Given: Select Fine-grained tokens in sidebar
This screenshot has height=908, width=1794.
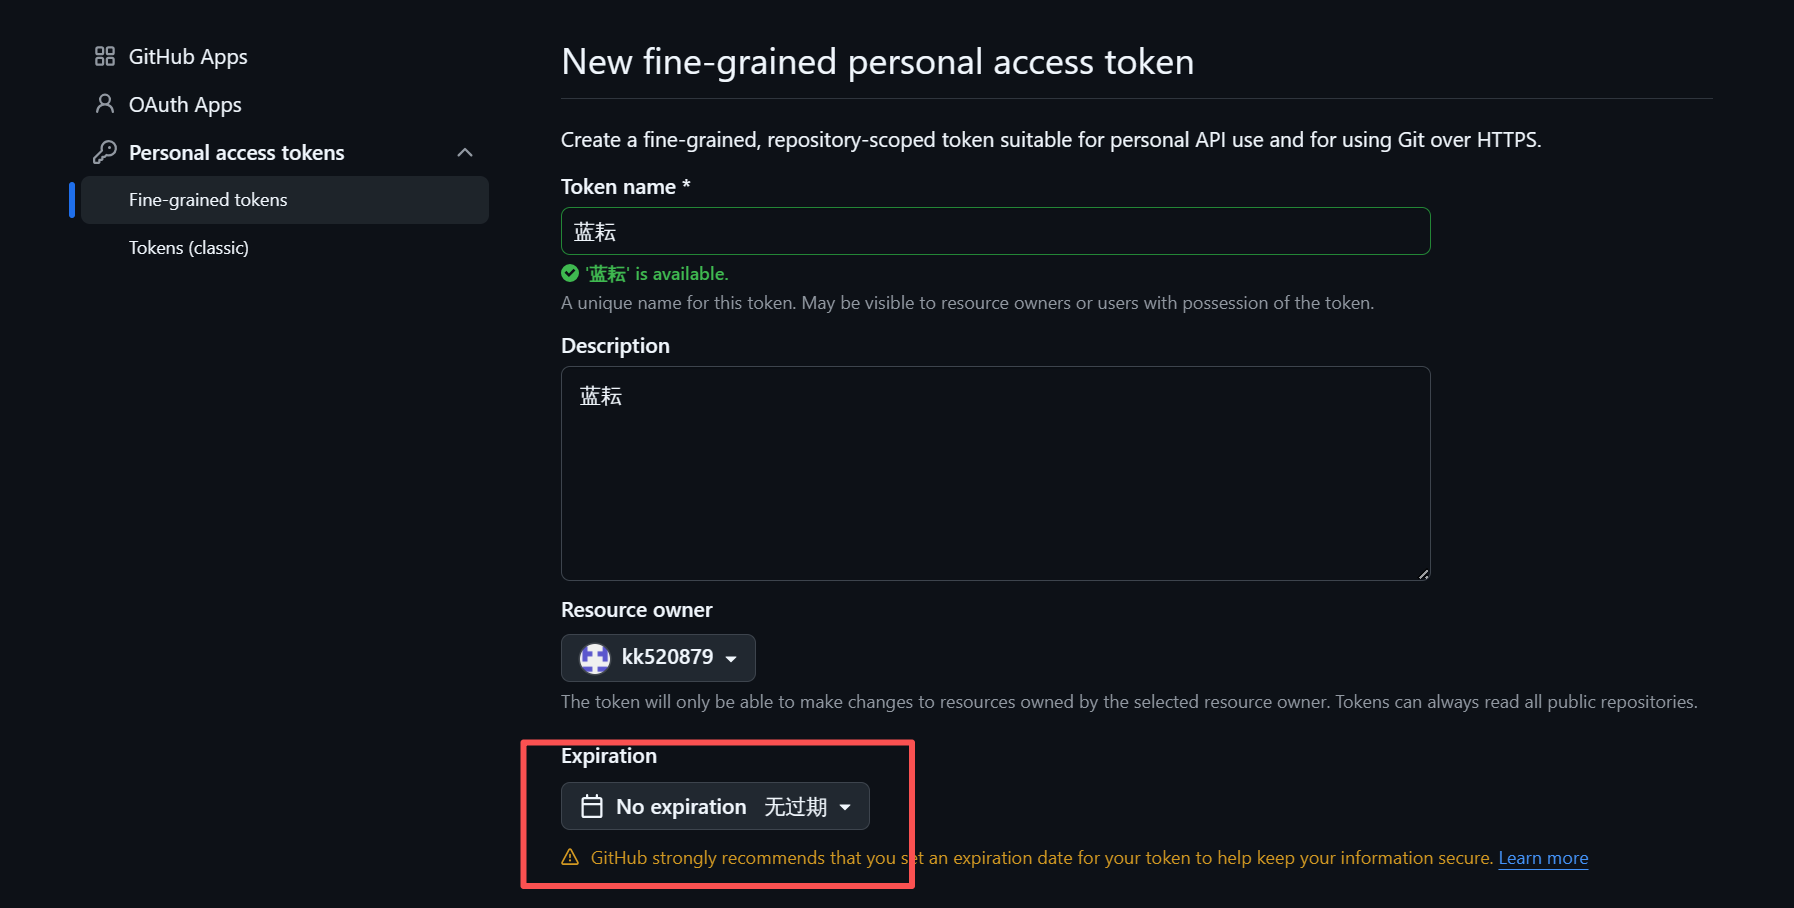Looking at the screenshot, I should tap(208, 200).
